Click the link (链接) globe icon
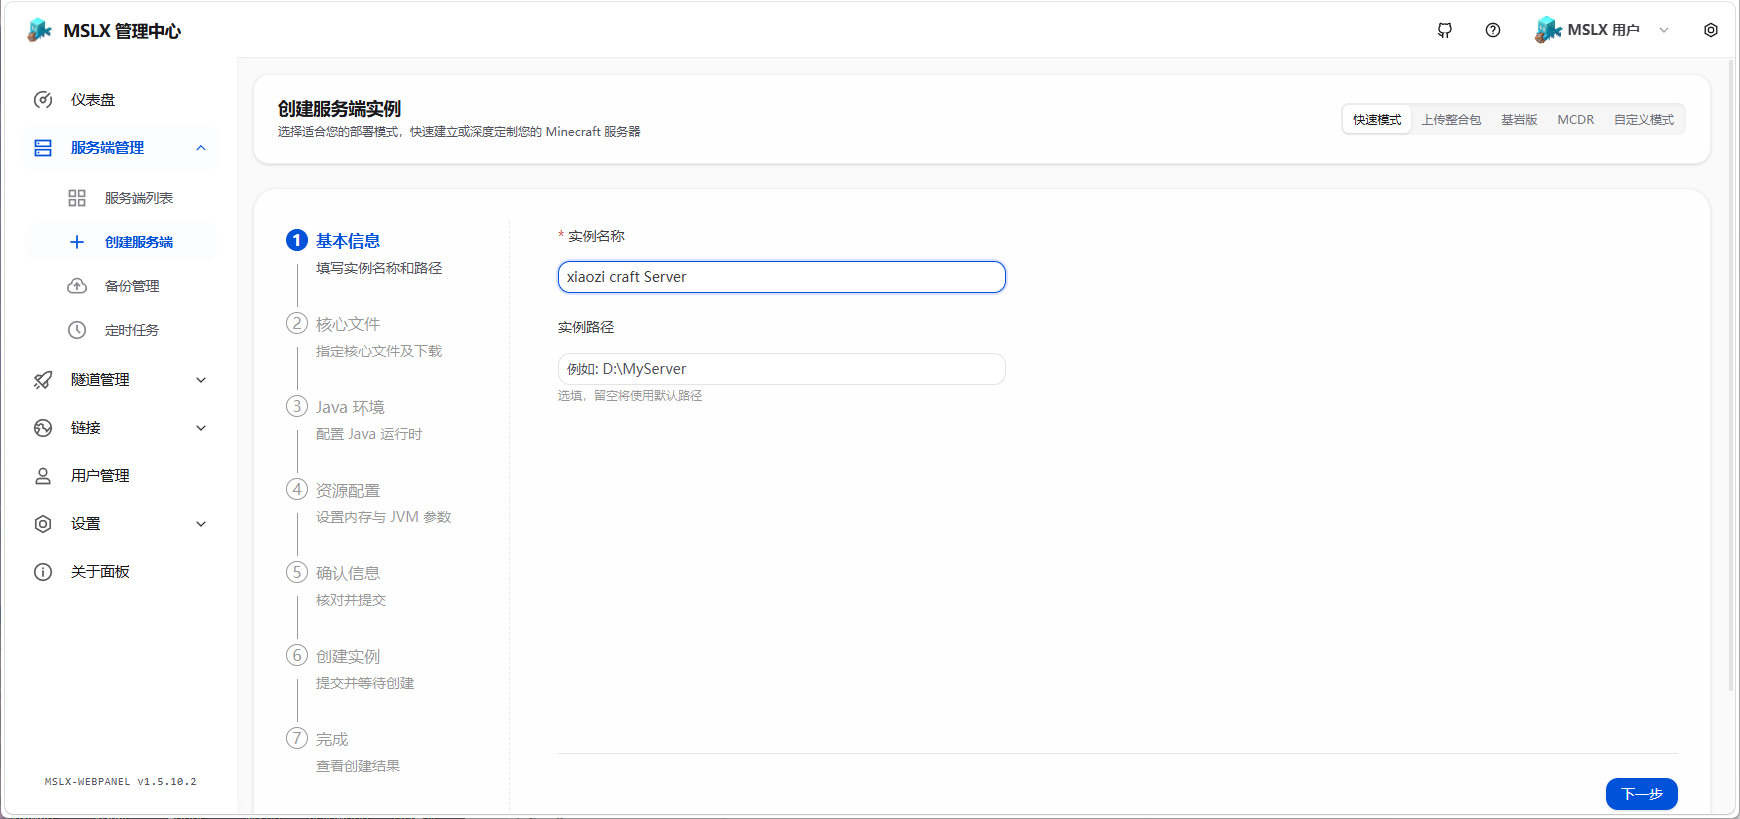 click(43, 428)
